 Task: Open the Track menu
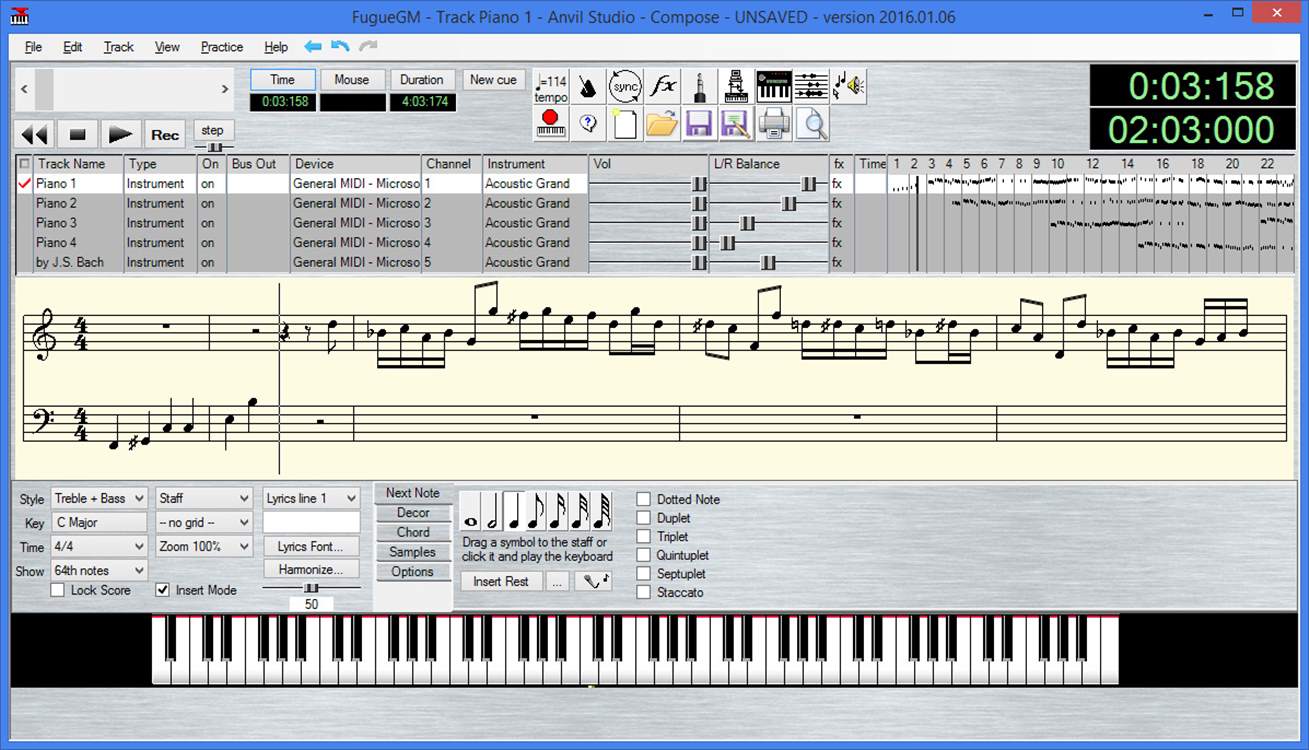point(118,47)
